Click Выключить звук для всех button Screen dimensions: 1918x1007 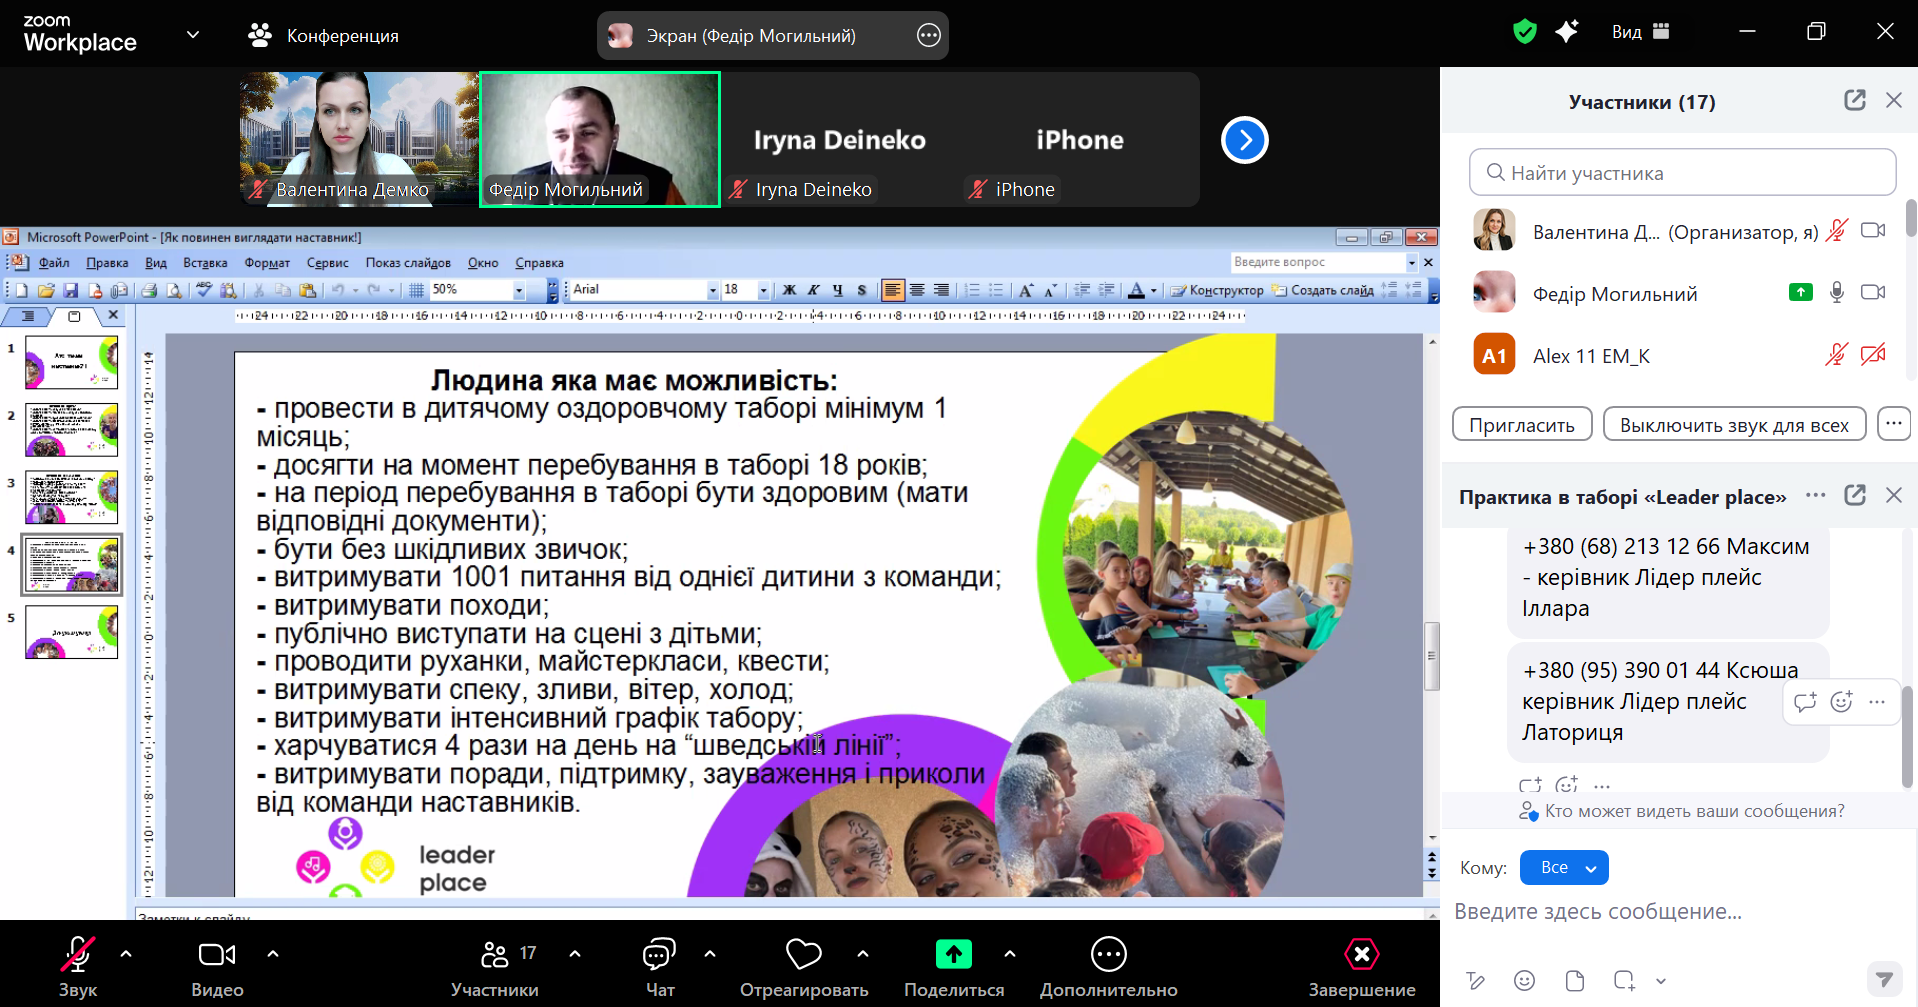(x=1733, y=425)
